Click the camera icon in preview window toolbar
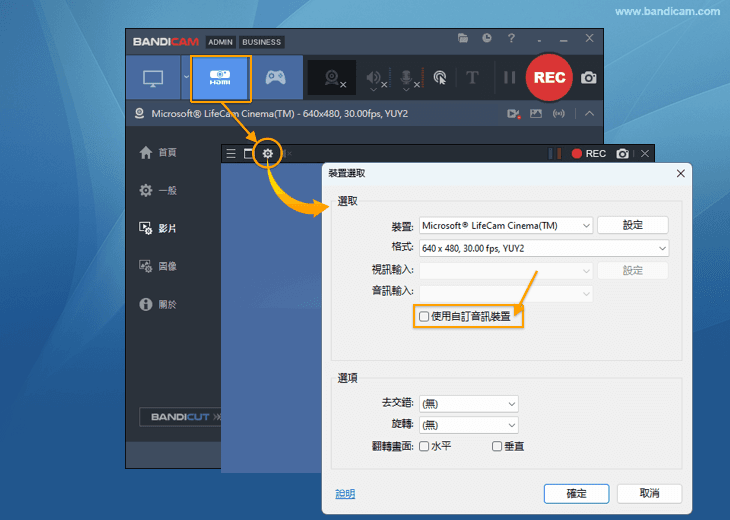730x520 pixels. pyautogui.click(x=622, y=154)
